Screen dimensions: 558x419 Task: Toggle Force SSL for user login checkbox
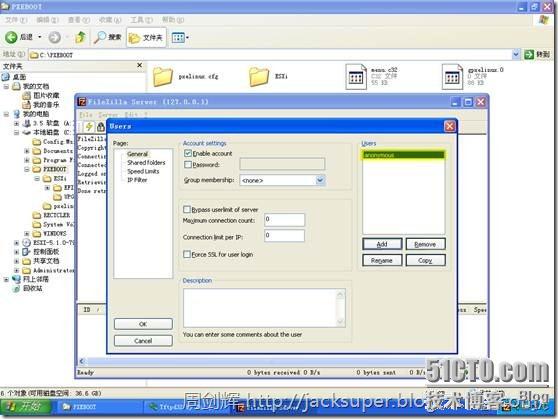point(186,254)
